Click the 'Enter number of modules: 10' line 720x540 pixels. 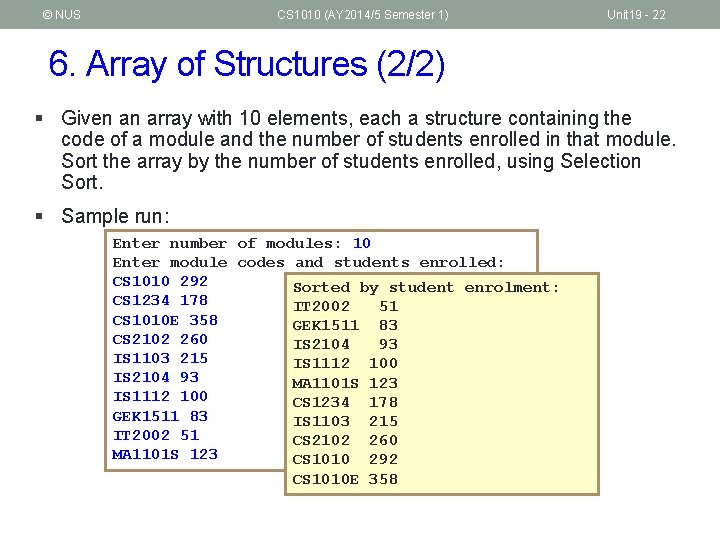pos(242,243)
